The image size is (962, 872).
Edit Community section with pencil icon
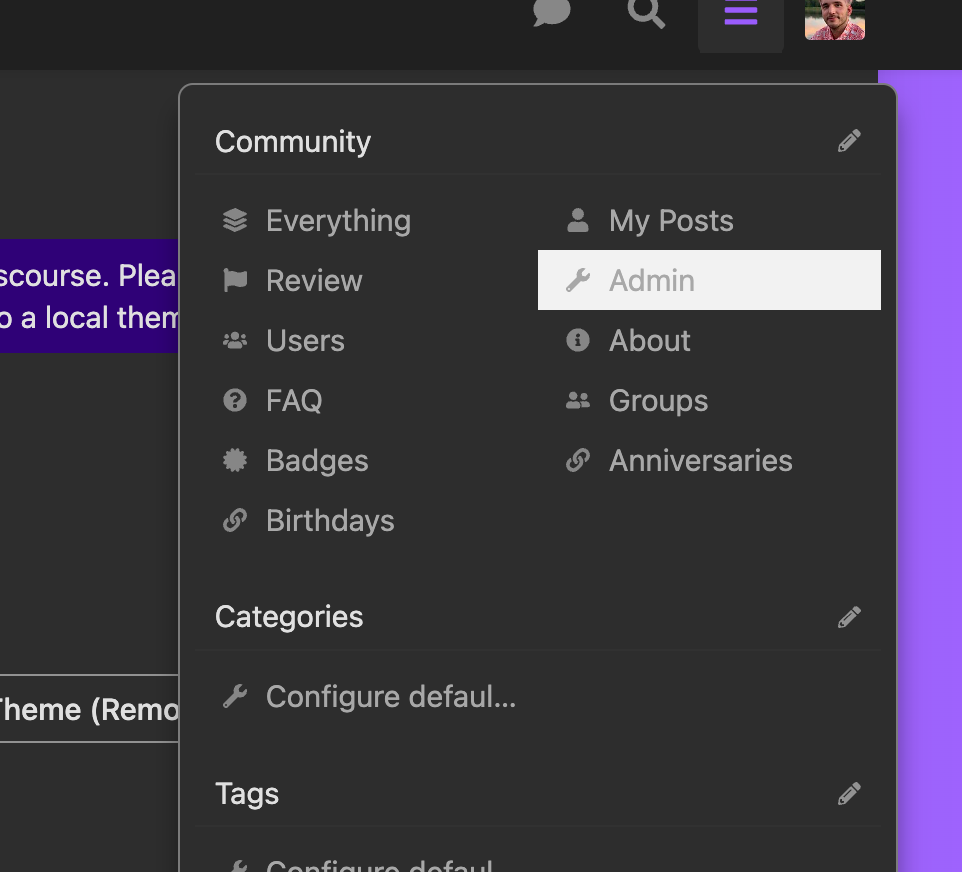pyautogui.click(x=849, y=141)
